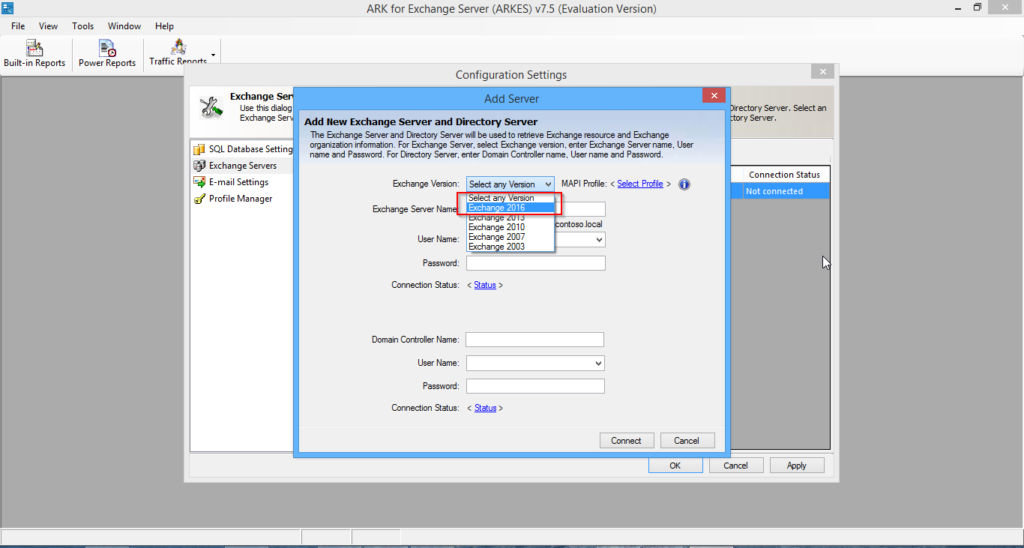Click OK in Configuration Settings

click(x=675, y=466)
